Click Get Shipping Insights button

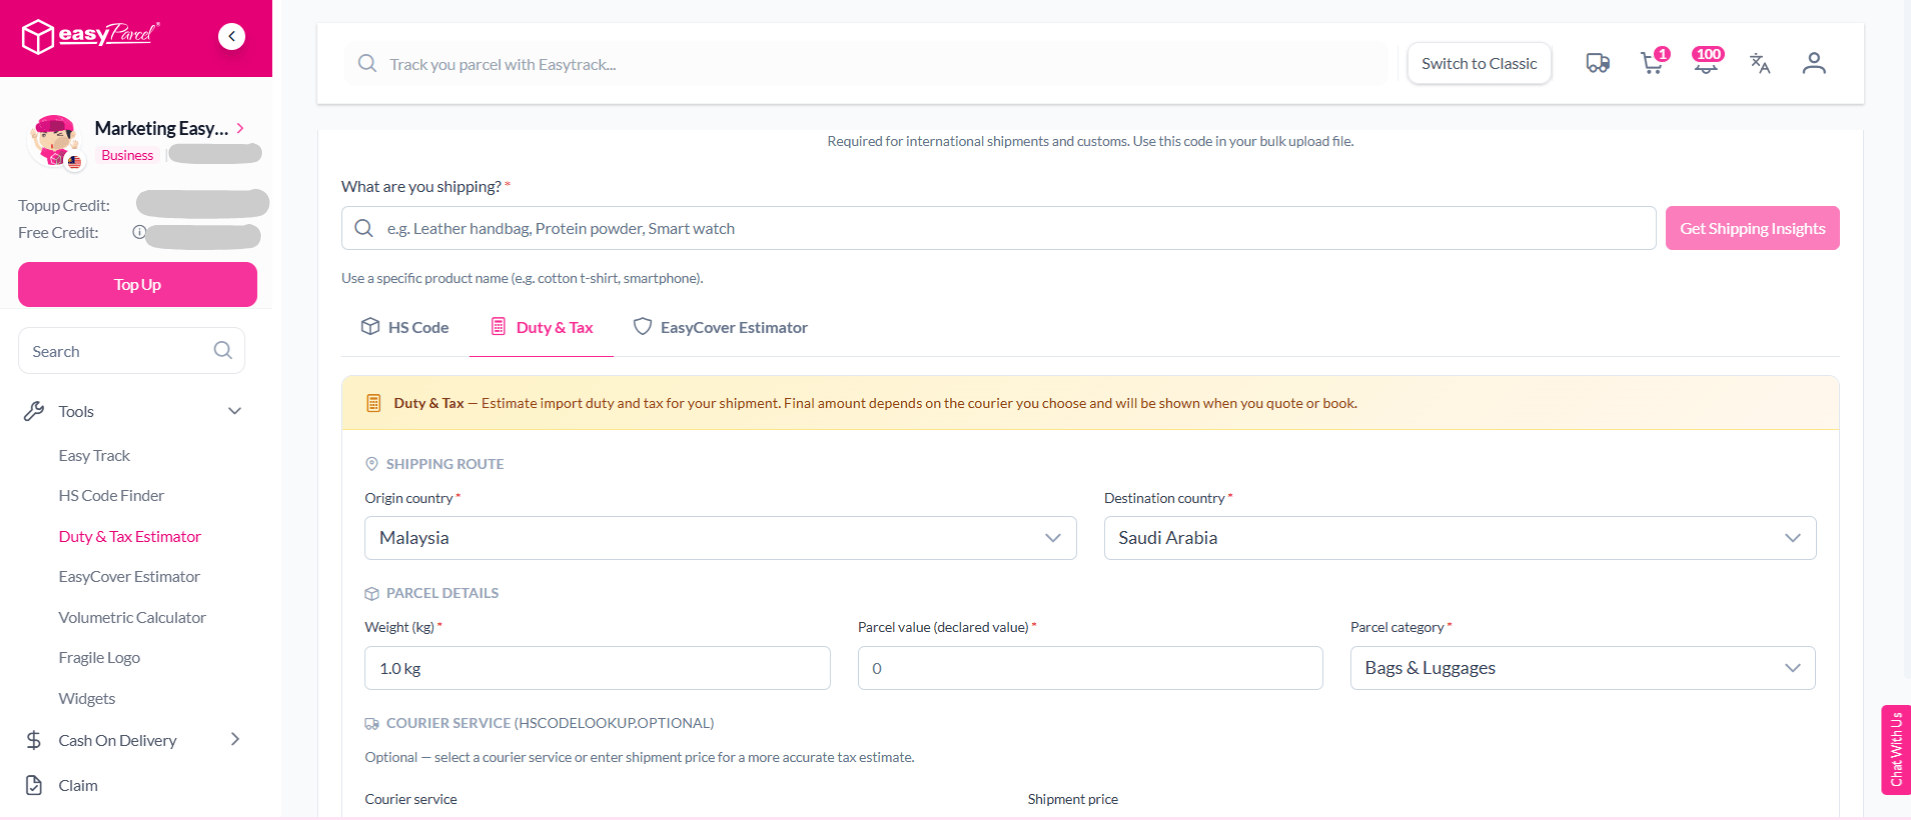(x=1752, y=228)
